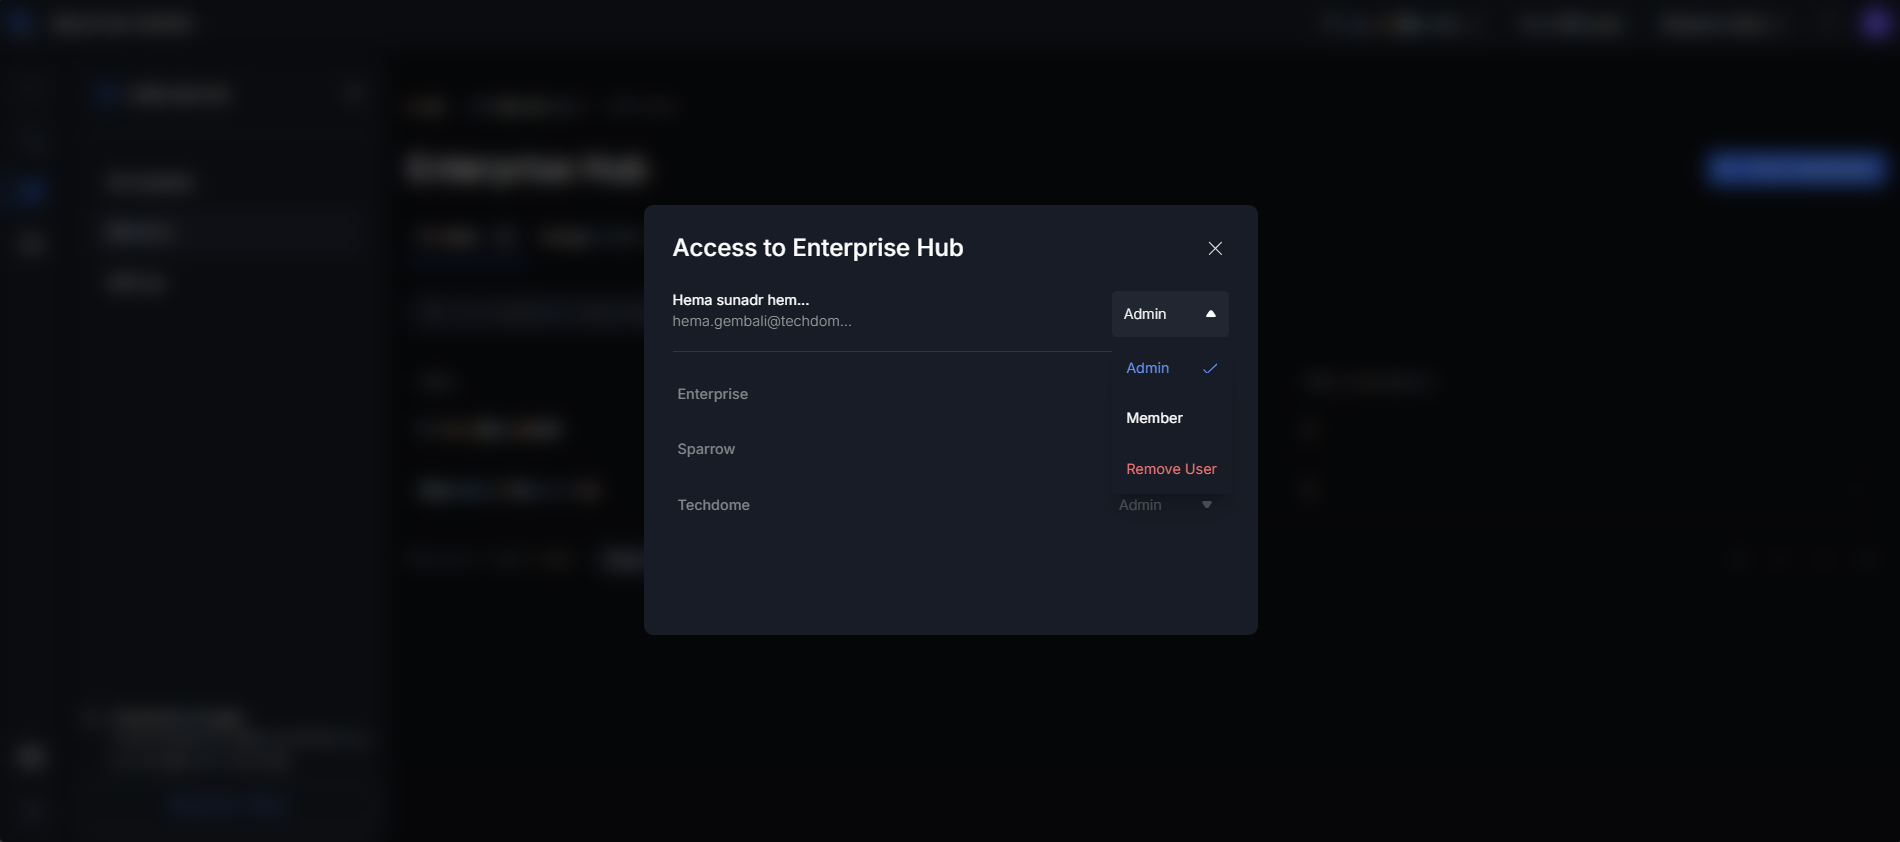1900x842 pixels.
Task: Open the purple profile avatar in top-right corner
Action: pyautogui.click(x=1875, y=24)
